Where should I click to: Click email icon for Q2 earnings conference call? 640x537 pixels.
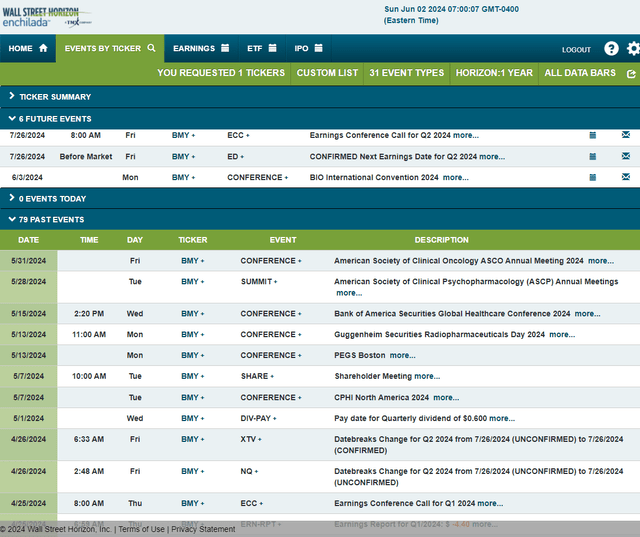(625, 135)
